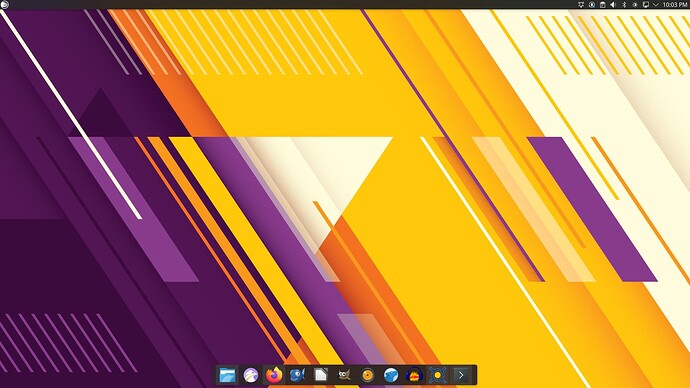Viewport: 690px width, 388px height.
Task: Launch GIMP from the dock
Action: (344, 375)
